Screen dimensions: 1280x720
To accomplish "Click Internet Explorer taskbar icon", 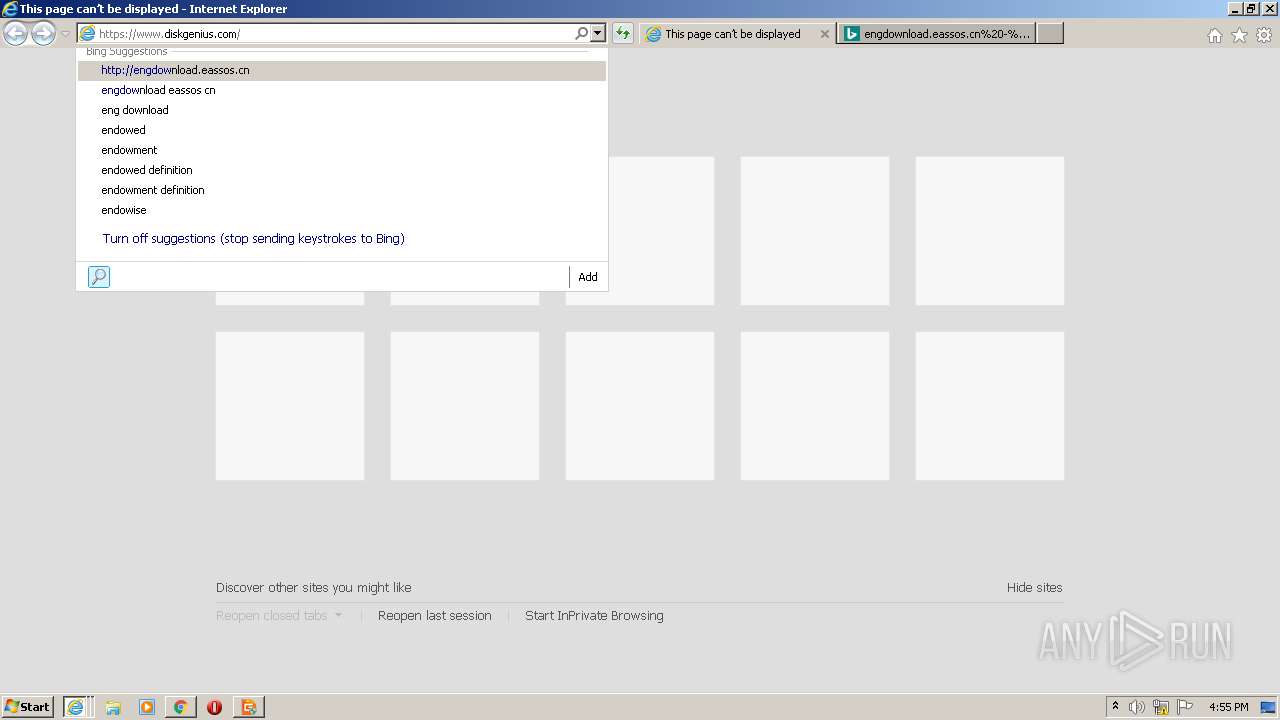I will click(x=77, y=707).
